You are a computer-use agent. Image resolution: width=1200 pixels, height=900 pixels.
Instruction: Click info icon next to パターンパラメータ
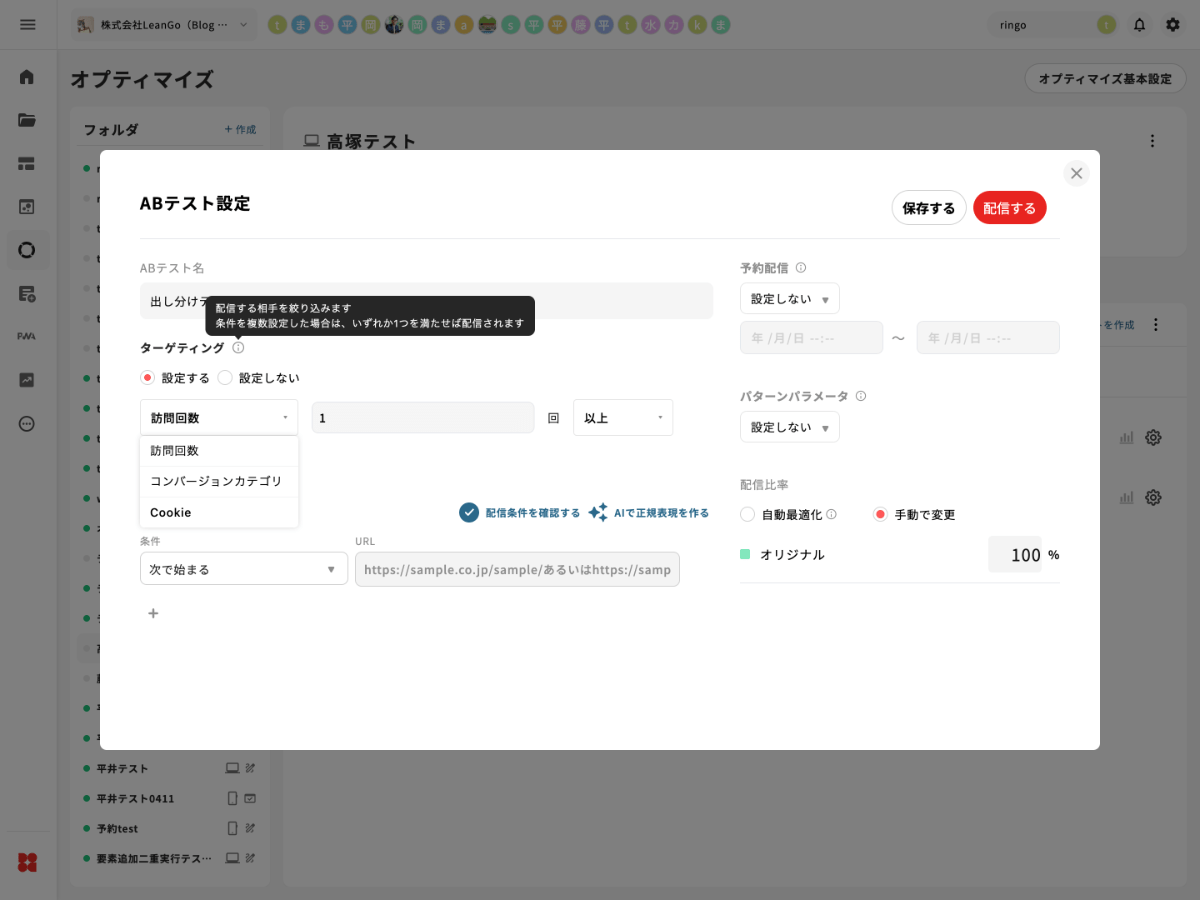(x=861, y=396)
